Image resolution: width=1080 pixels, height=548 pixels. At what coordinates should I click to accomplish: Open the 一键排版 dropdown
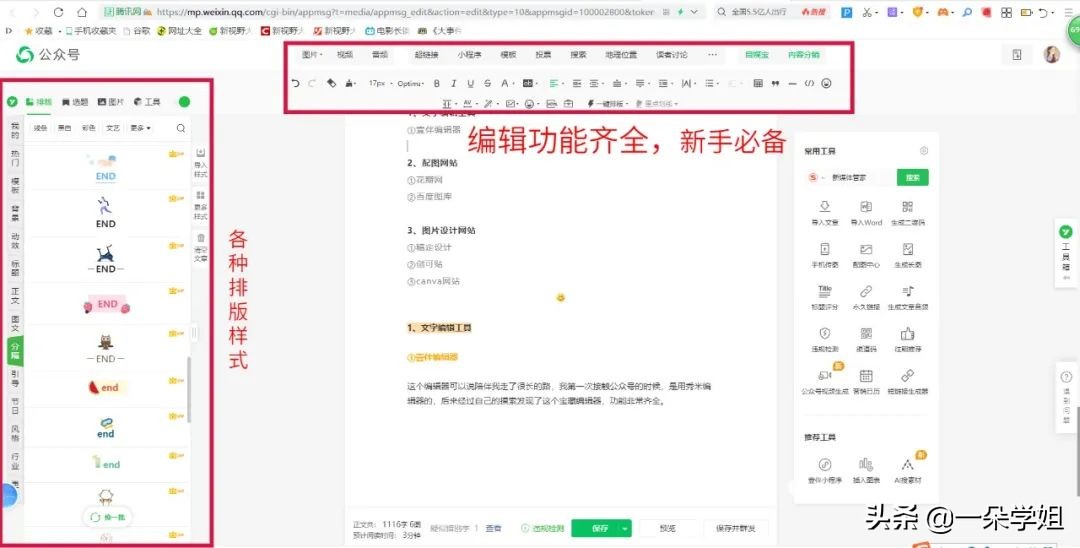[608, 104]
